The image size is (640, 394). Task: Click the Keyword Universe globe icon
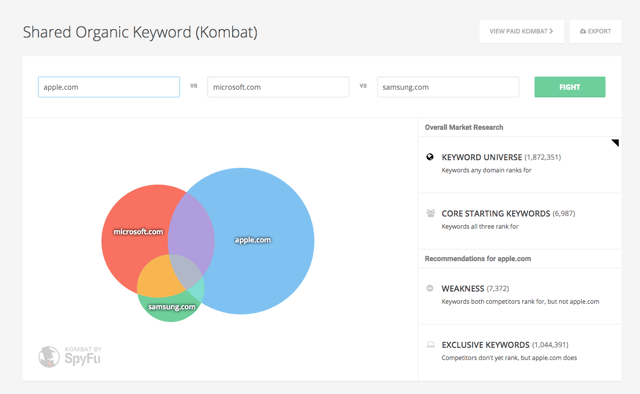430,157
